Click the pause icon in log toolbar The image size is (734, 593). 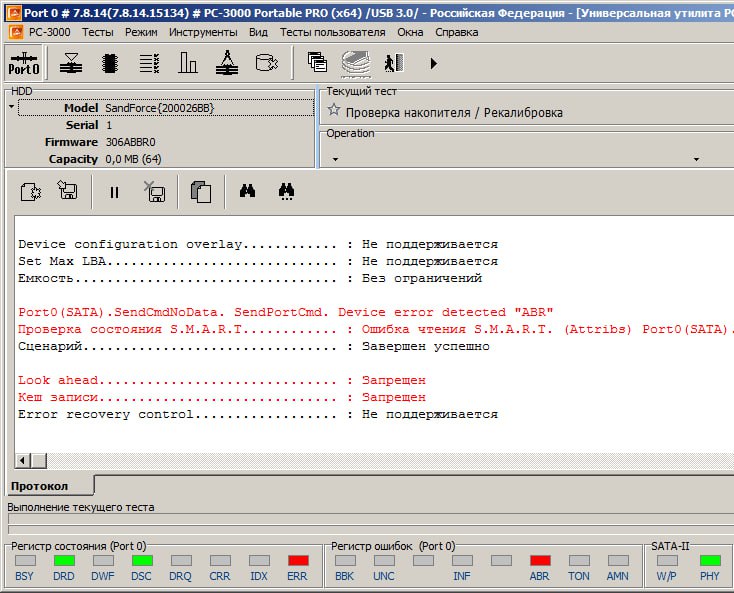[114, 192]
